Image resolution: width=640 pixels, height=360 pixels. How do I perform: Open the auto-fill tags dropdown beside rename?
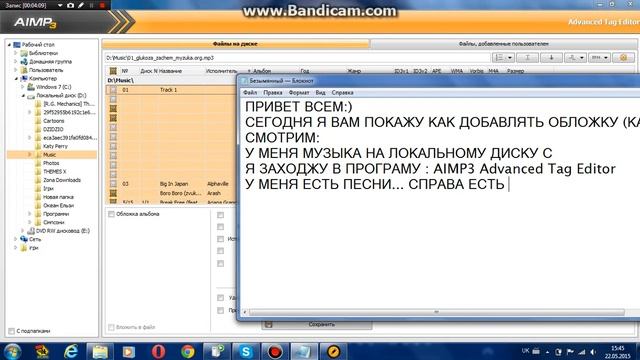576,58
